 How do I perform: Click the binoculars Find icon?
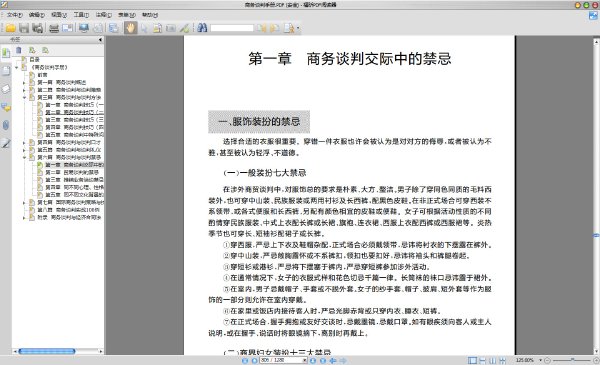click(x=202, y=28)
